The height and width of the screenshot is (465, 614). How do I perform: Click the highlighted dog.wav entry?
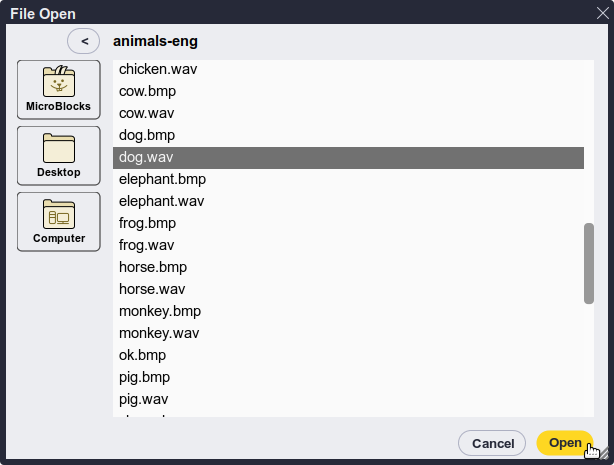pyautogui.click(x=349, y=158)
